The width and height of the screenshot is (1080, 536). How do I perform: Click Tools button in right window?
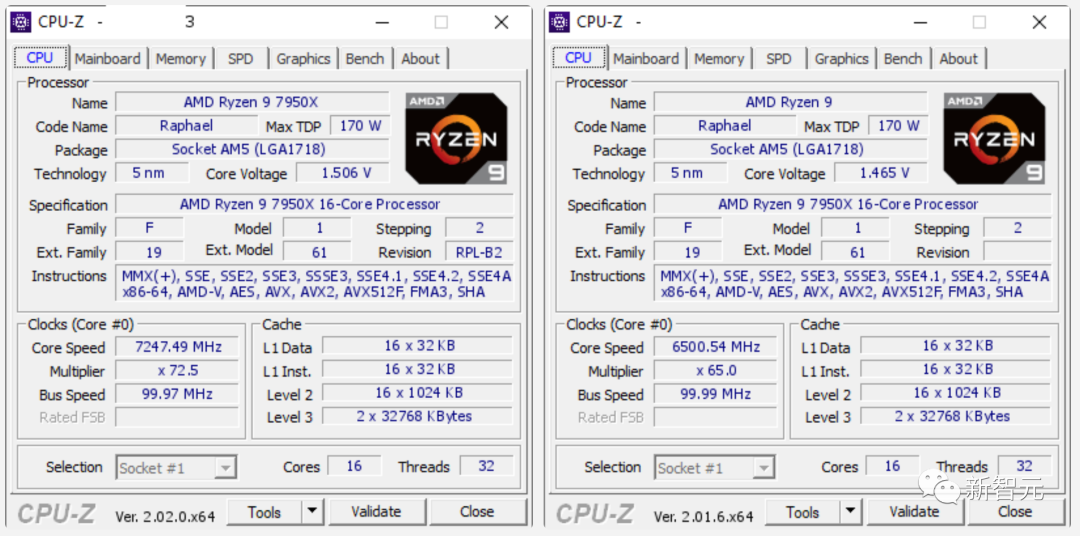click(803, 512)
